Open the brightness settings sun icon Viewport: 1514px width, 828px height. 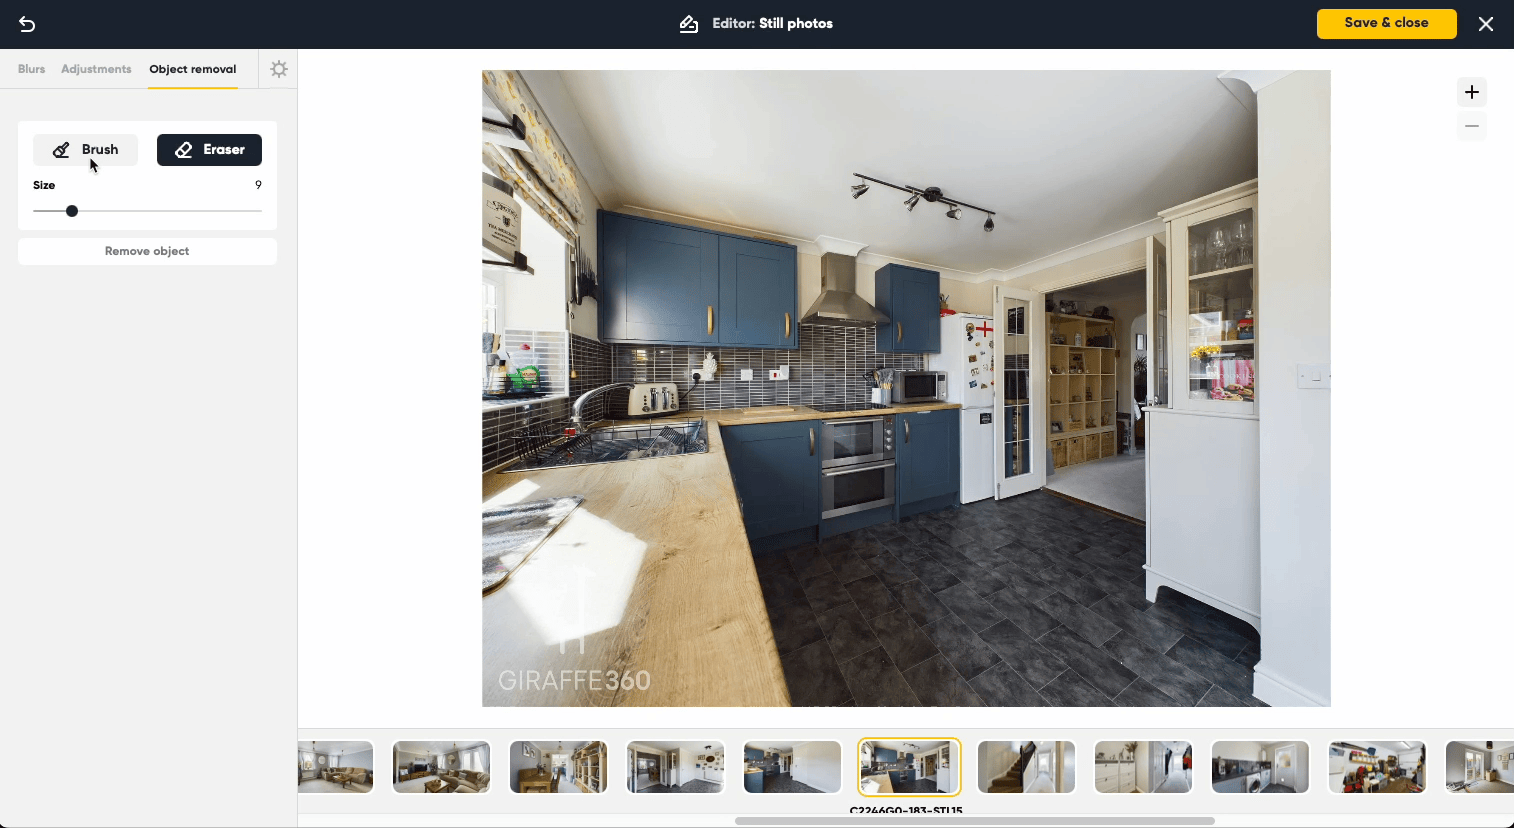pyautogui.click(x=279, y=69)
